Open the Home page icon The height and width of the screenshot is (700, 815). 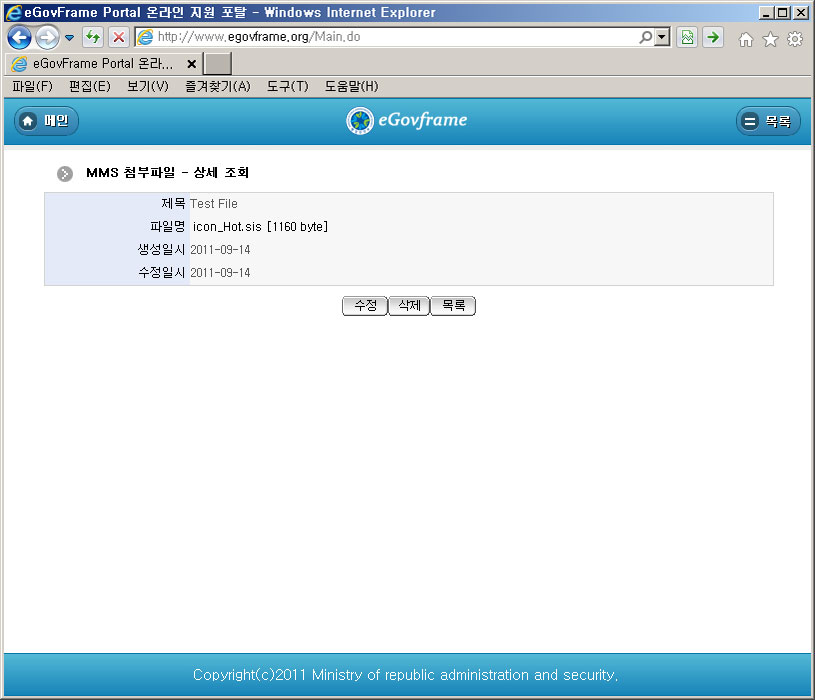coord(745,39)
